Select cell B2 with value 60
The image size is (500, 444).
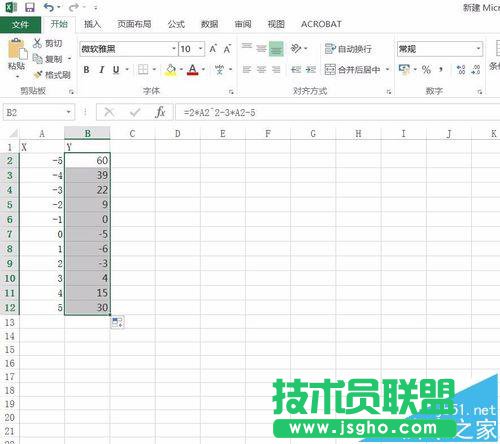click(x=87, y=160)
